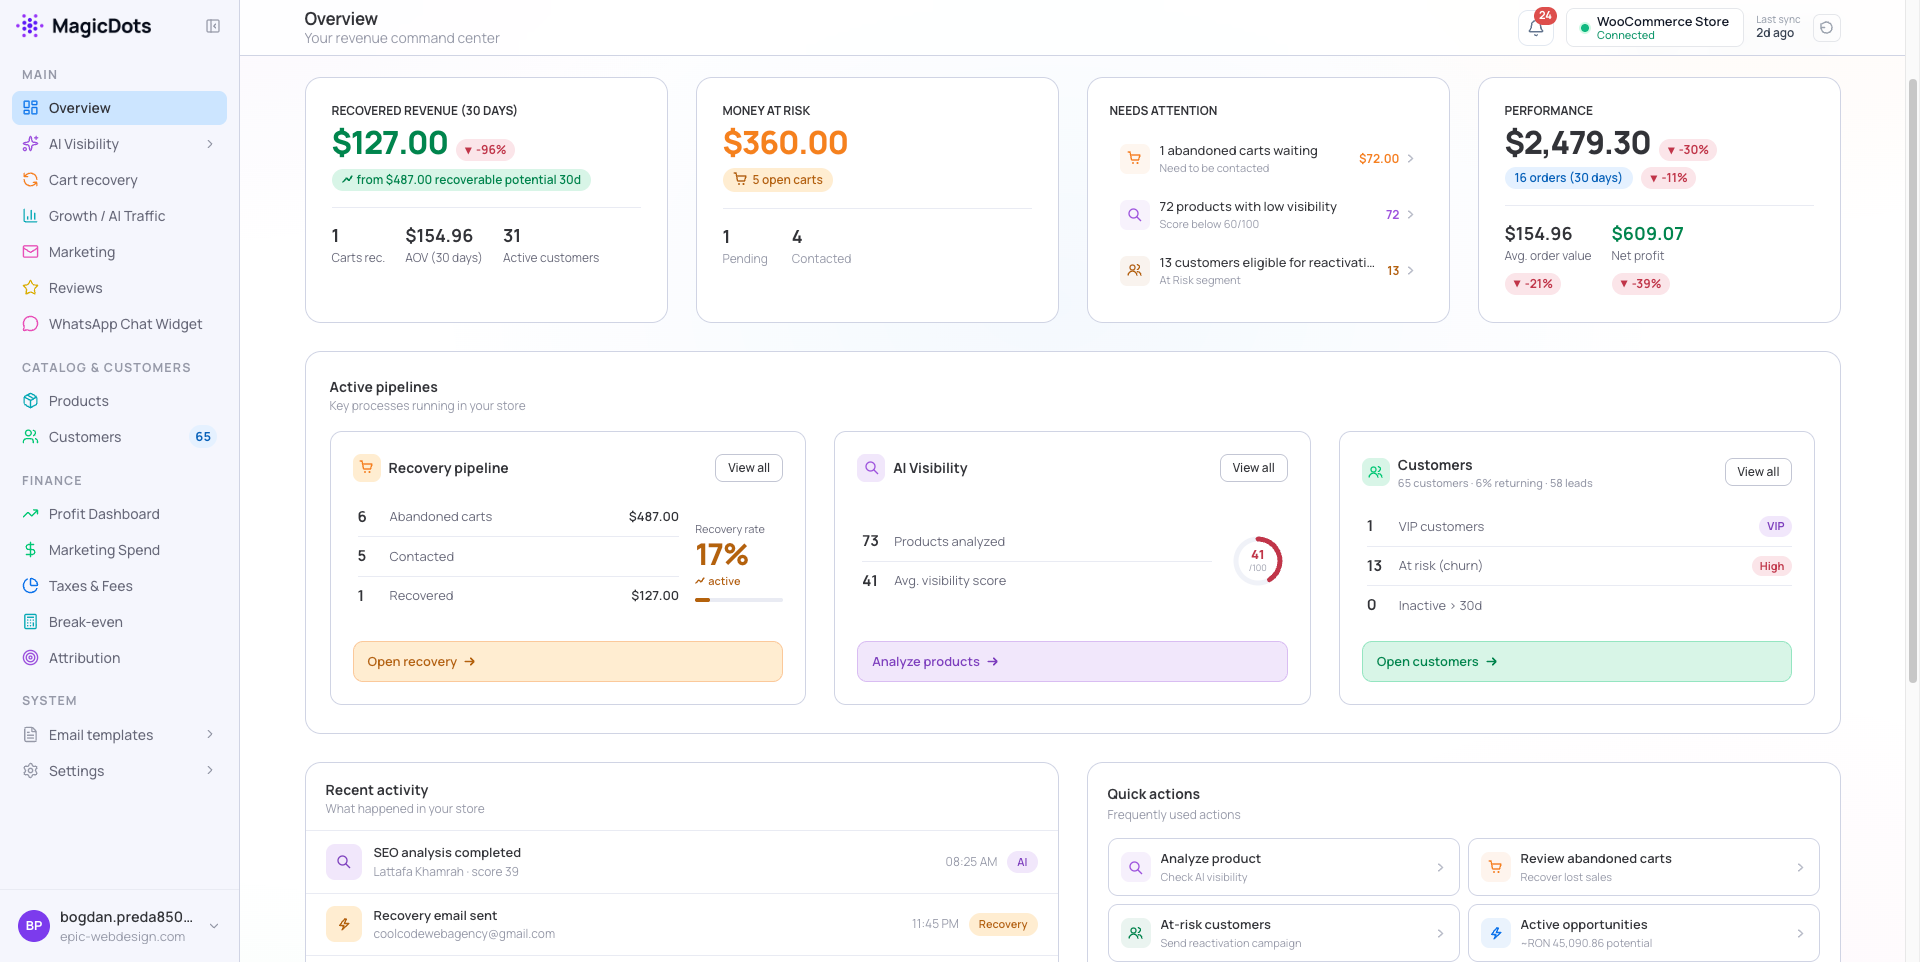Screen dimensions: 1920x962
Task: Click View all on AI Visibility card
Action: (1253, 468)
